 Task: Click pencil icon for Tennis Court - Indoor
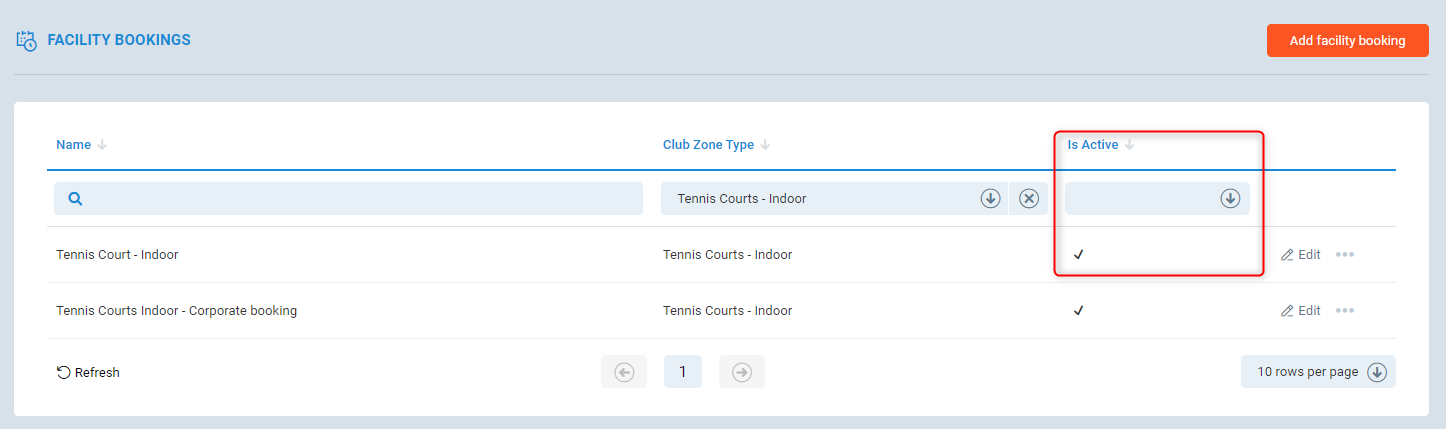1287,255
